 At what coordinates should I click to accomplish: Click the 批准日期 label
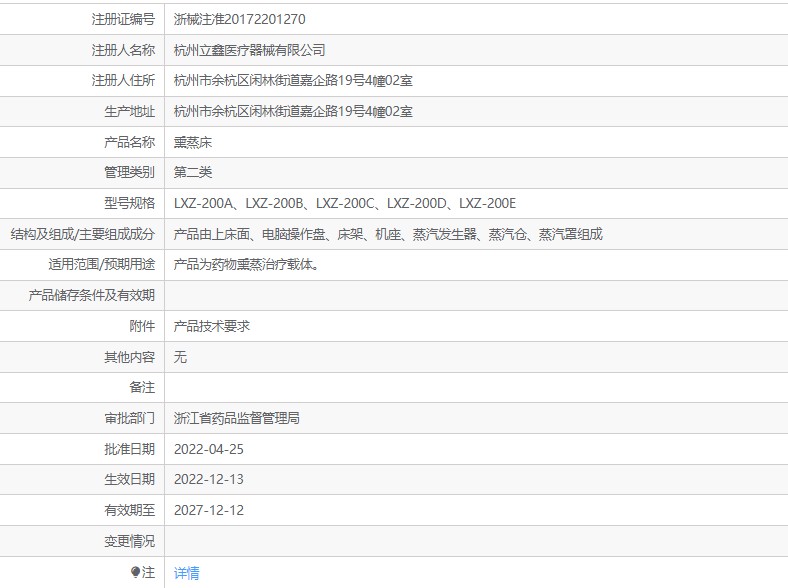[130, 449]
